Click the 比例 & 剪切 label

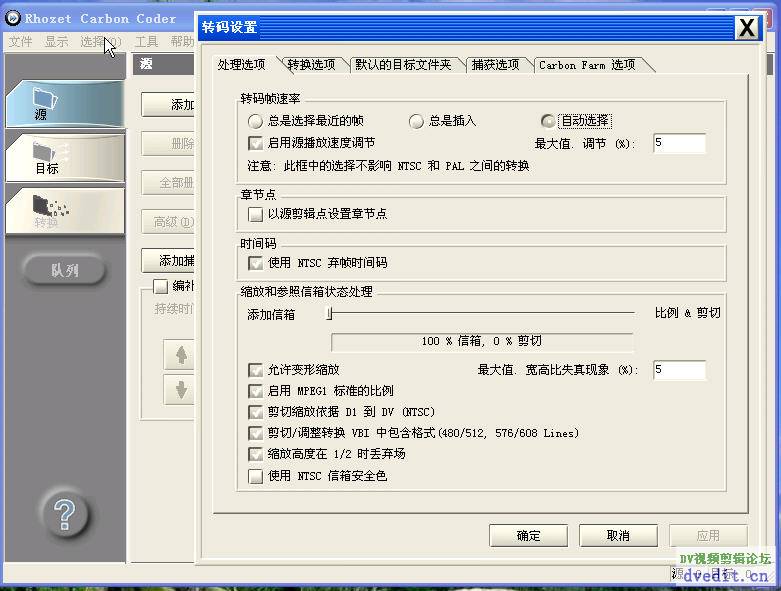tap(688, 313)
